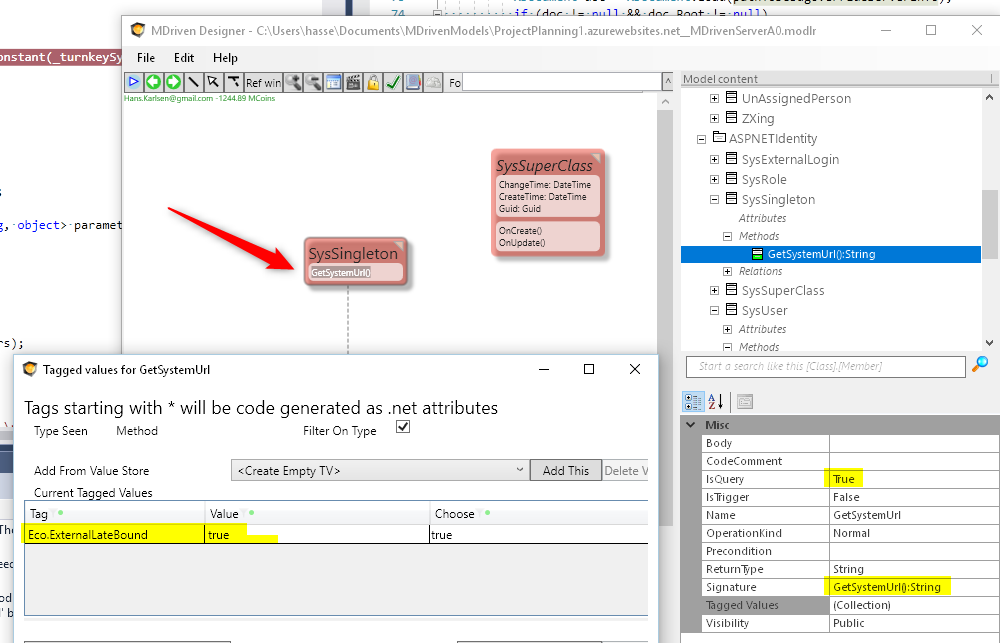
Task: Select the association arrow tool
Action: click(x=233, y=82)
